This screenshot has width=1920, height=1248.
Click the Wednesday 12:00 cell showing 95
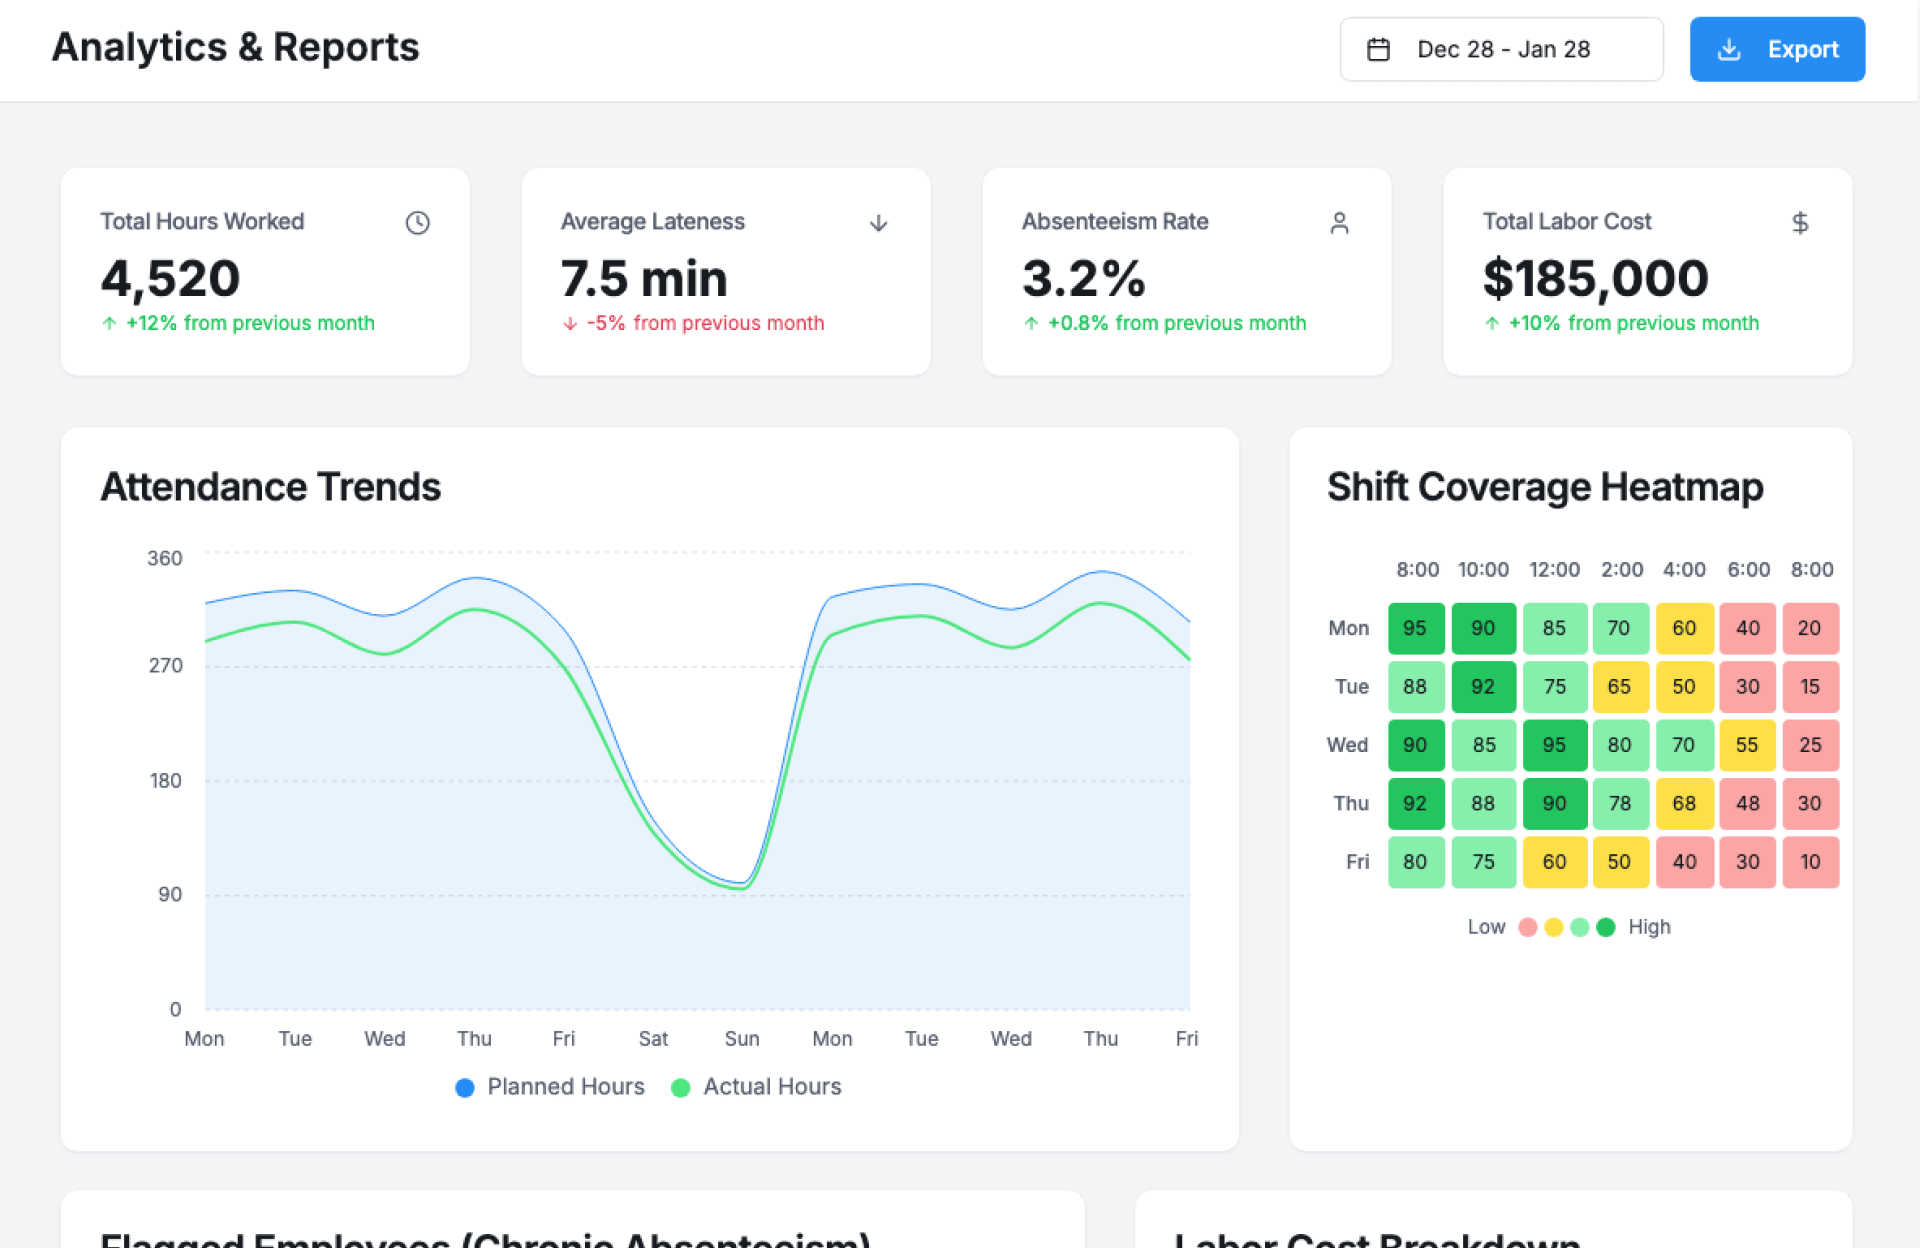[x=1553, y=745]
